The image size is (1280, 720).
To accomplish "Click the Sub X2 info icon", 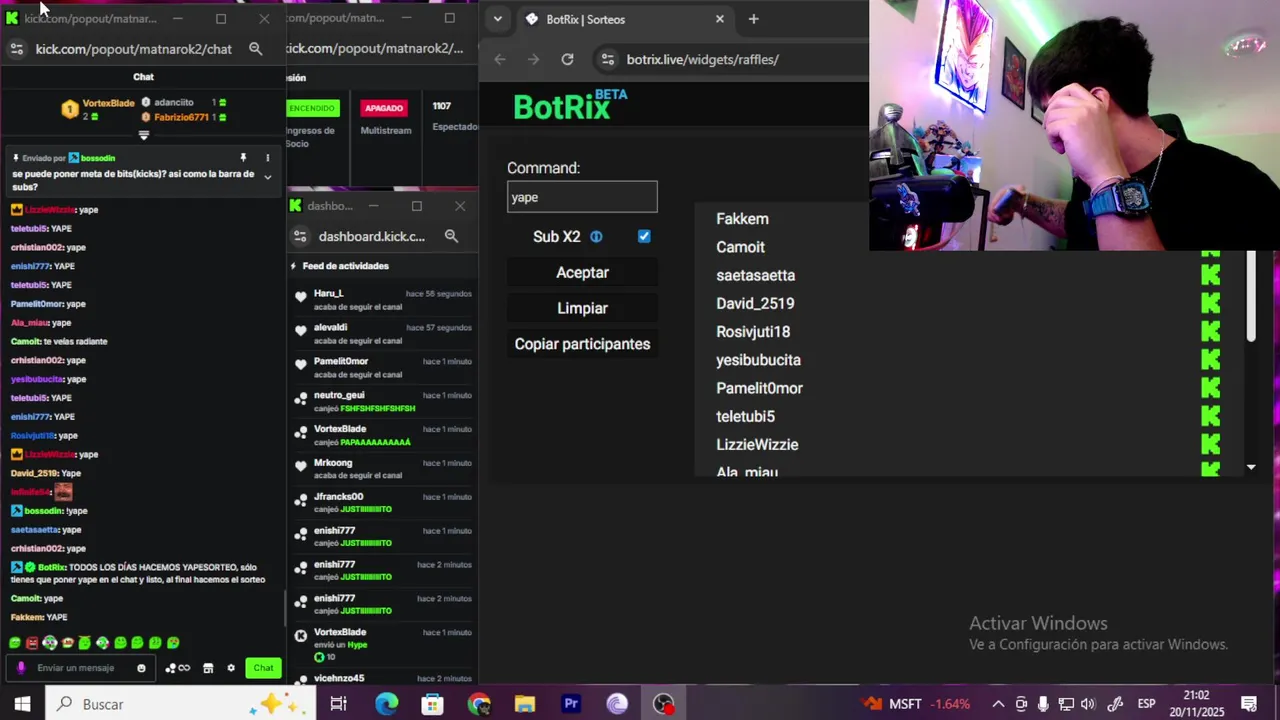I will click(x=596, y=237).
